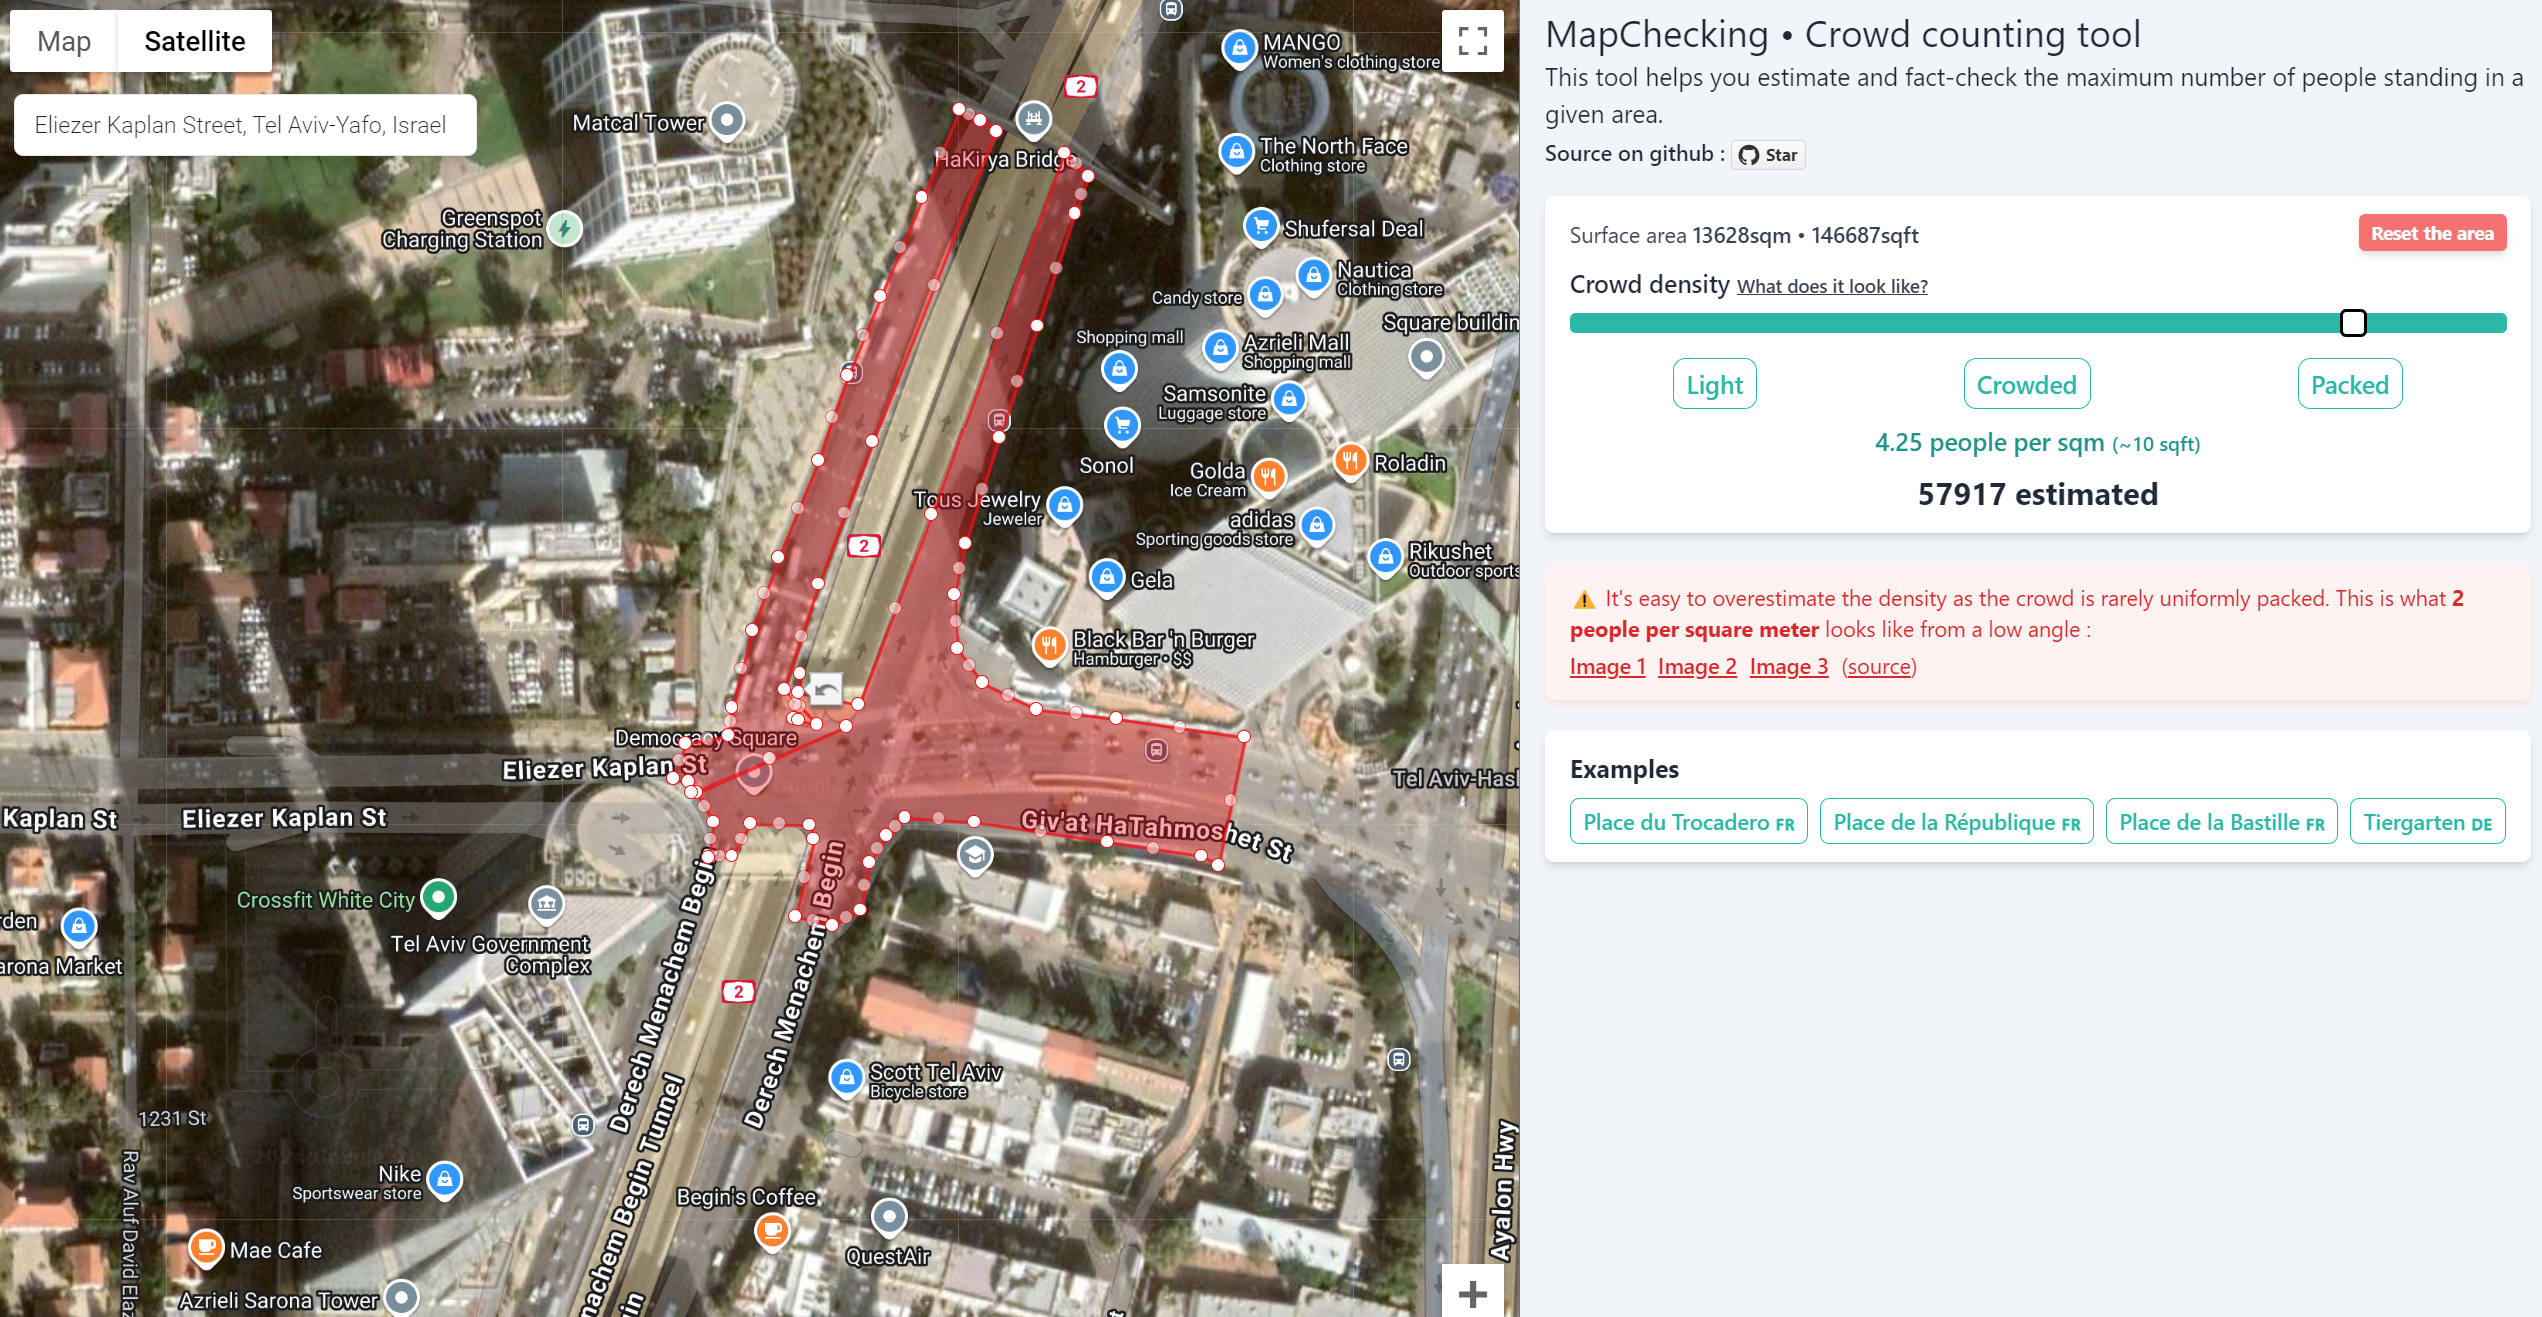The image size is (2542, 1317).
Task: Click the crowd density slider handle
Action: coord(2353,323)
